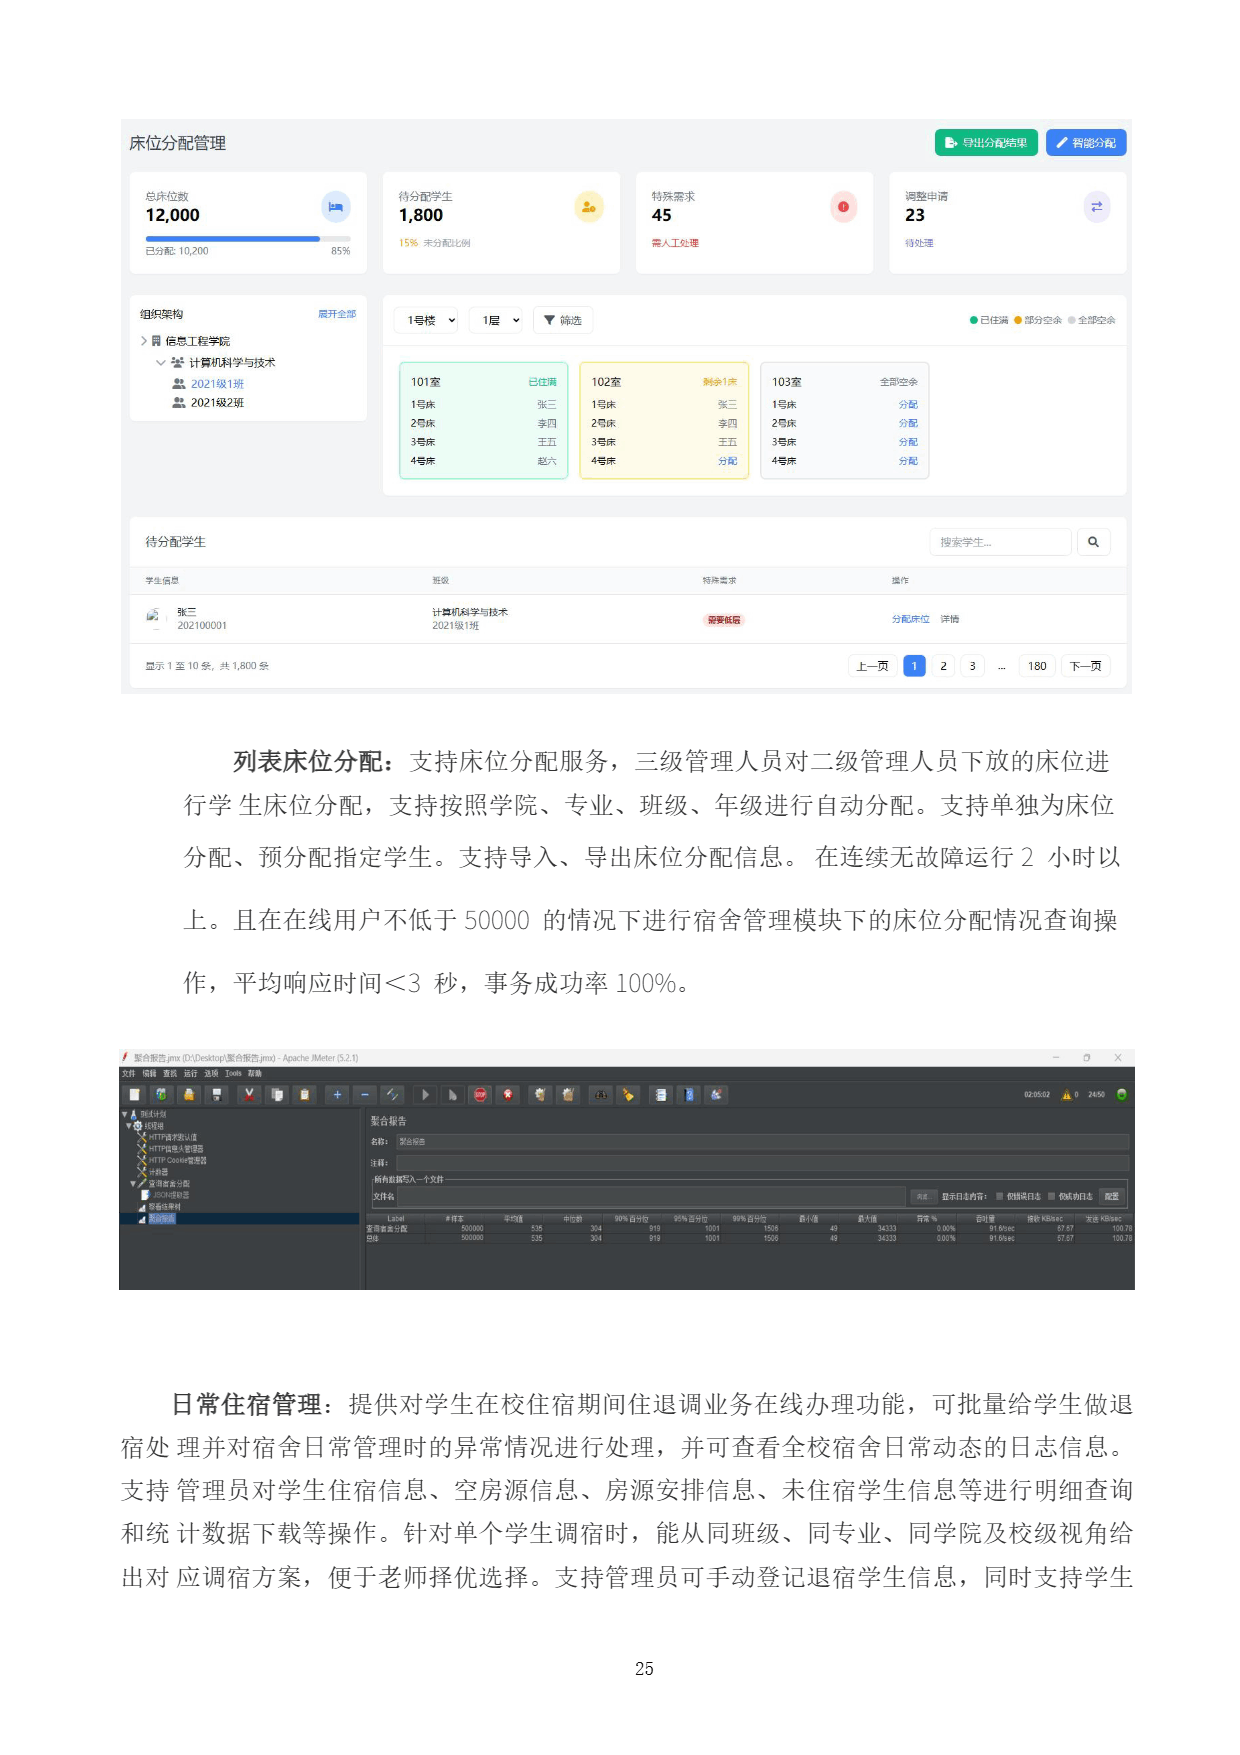
Task: Collapse the 计算机科学与技术 tree node
Action: pyautogui.click(x=160, y=363)
